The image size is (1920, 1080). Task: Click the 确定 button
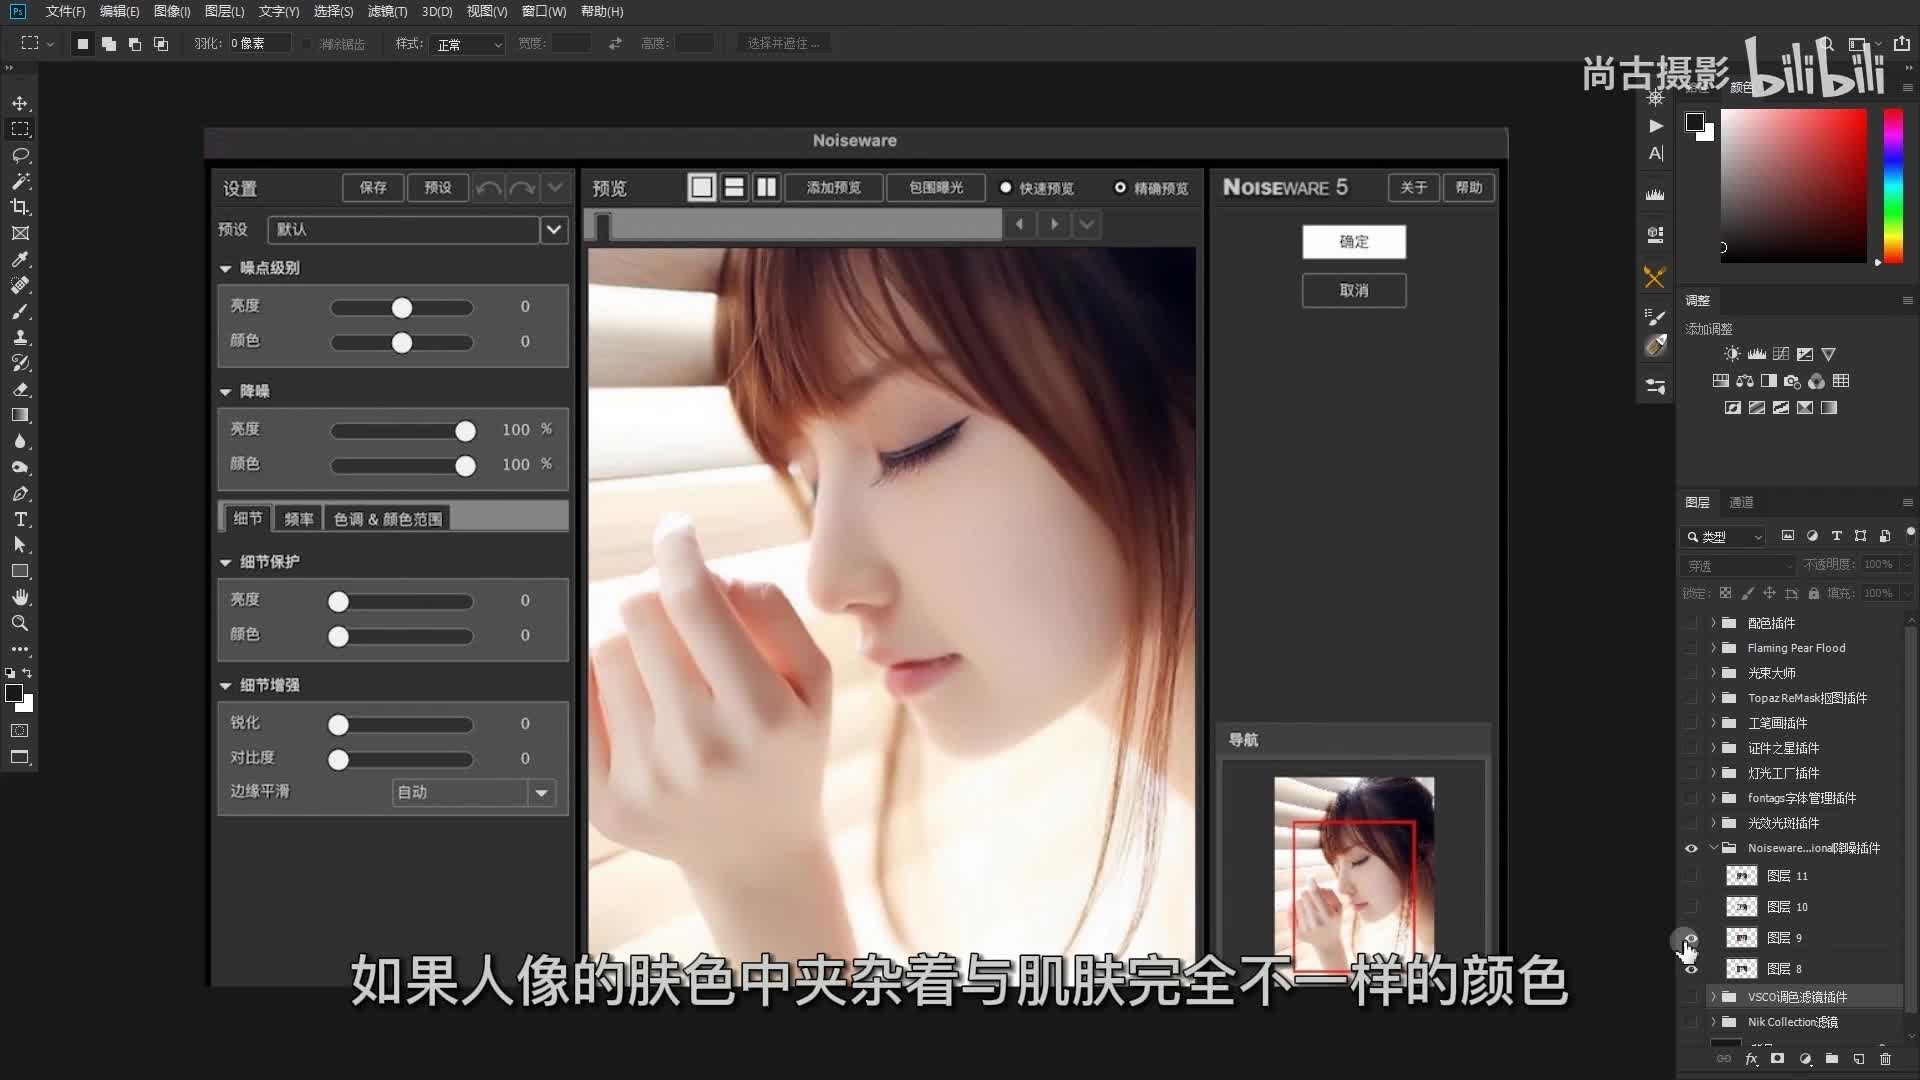[x=1353, y=242]
